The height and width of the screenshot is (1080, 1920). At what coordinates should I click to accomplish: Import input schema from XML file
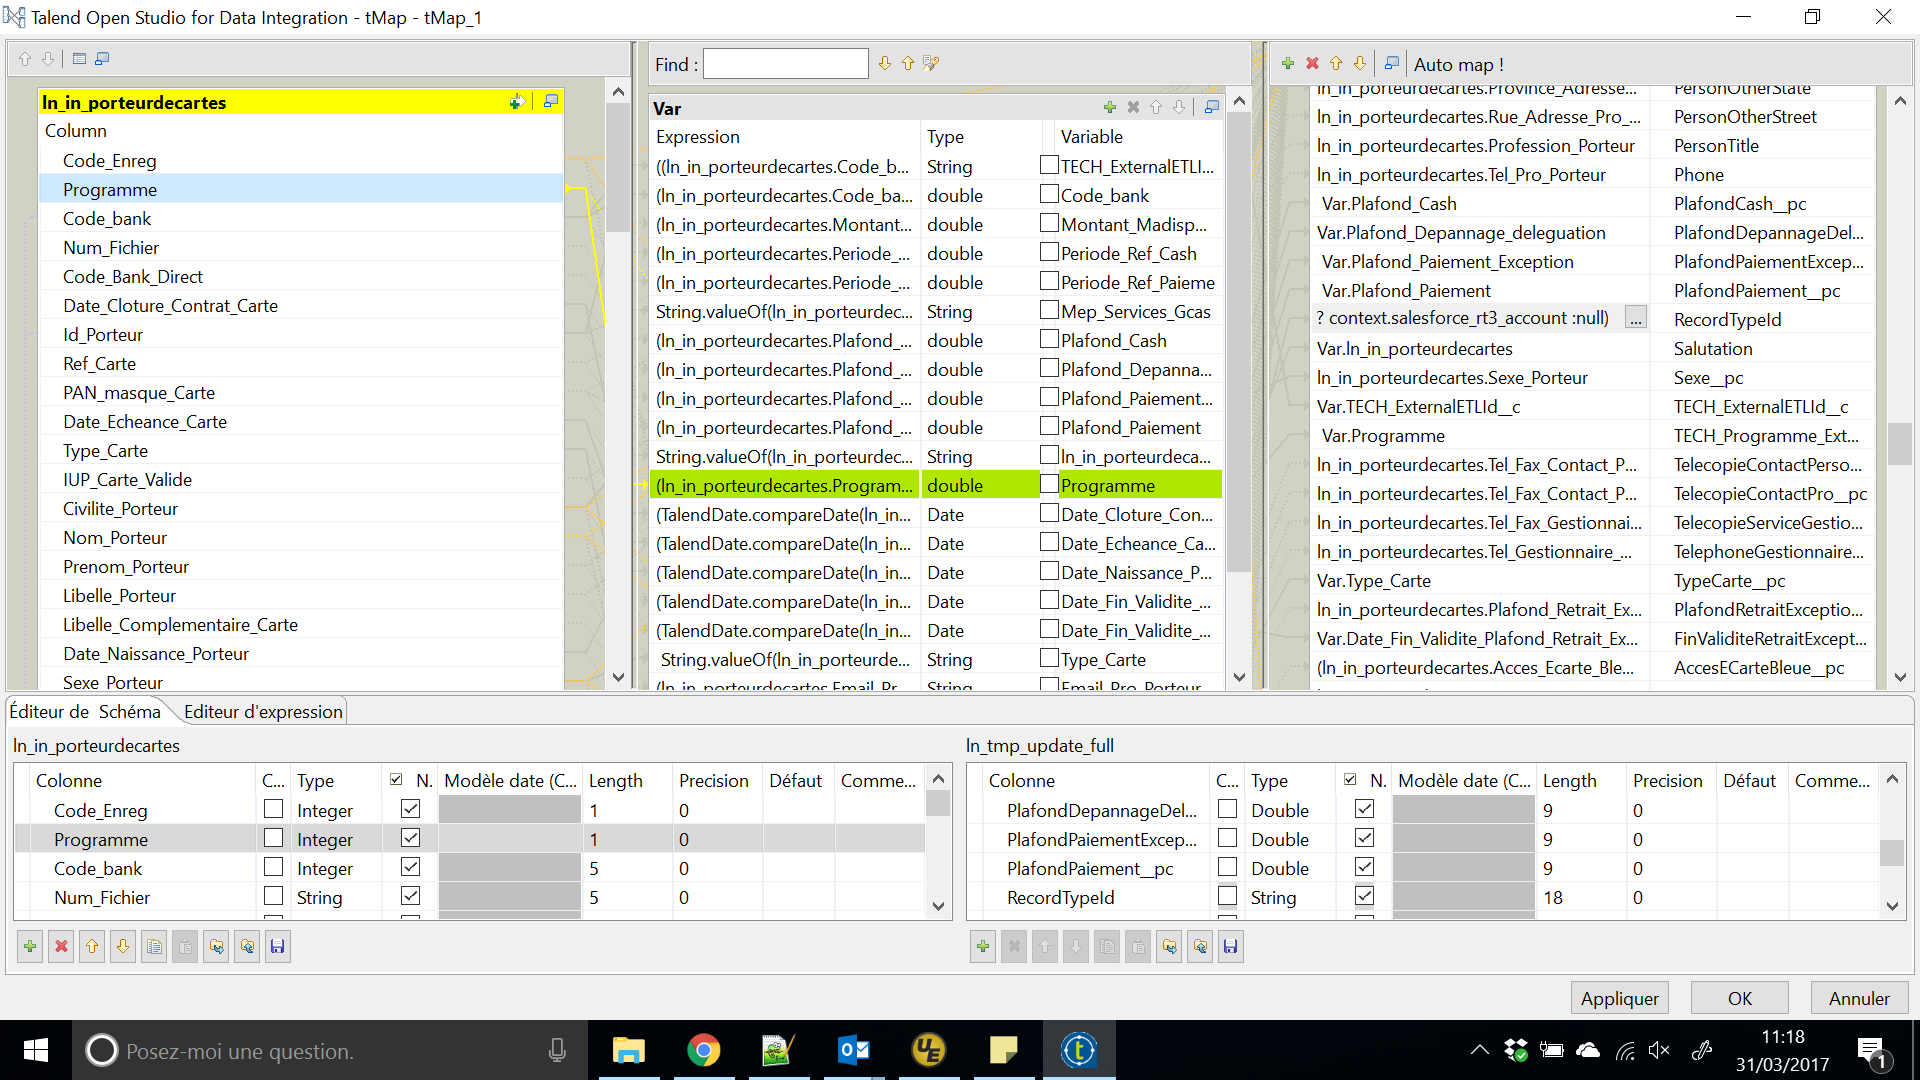216,946
